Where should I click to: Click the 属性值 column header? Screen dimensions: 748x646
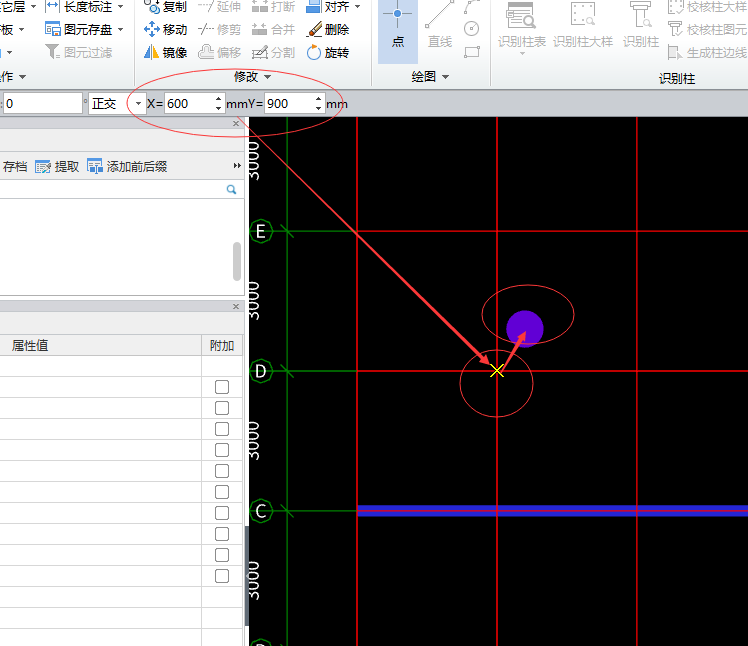pos(101,345)
